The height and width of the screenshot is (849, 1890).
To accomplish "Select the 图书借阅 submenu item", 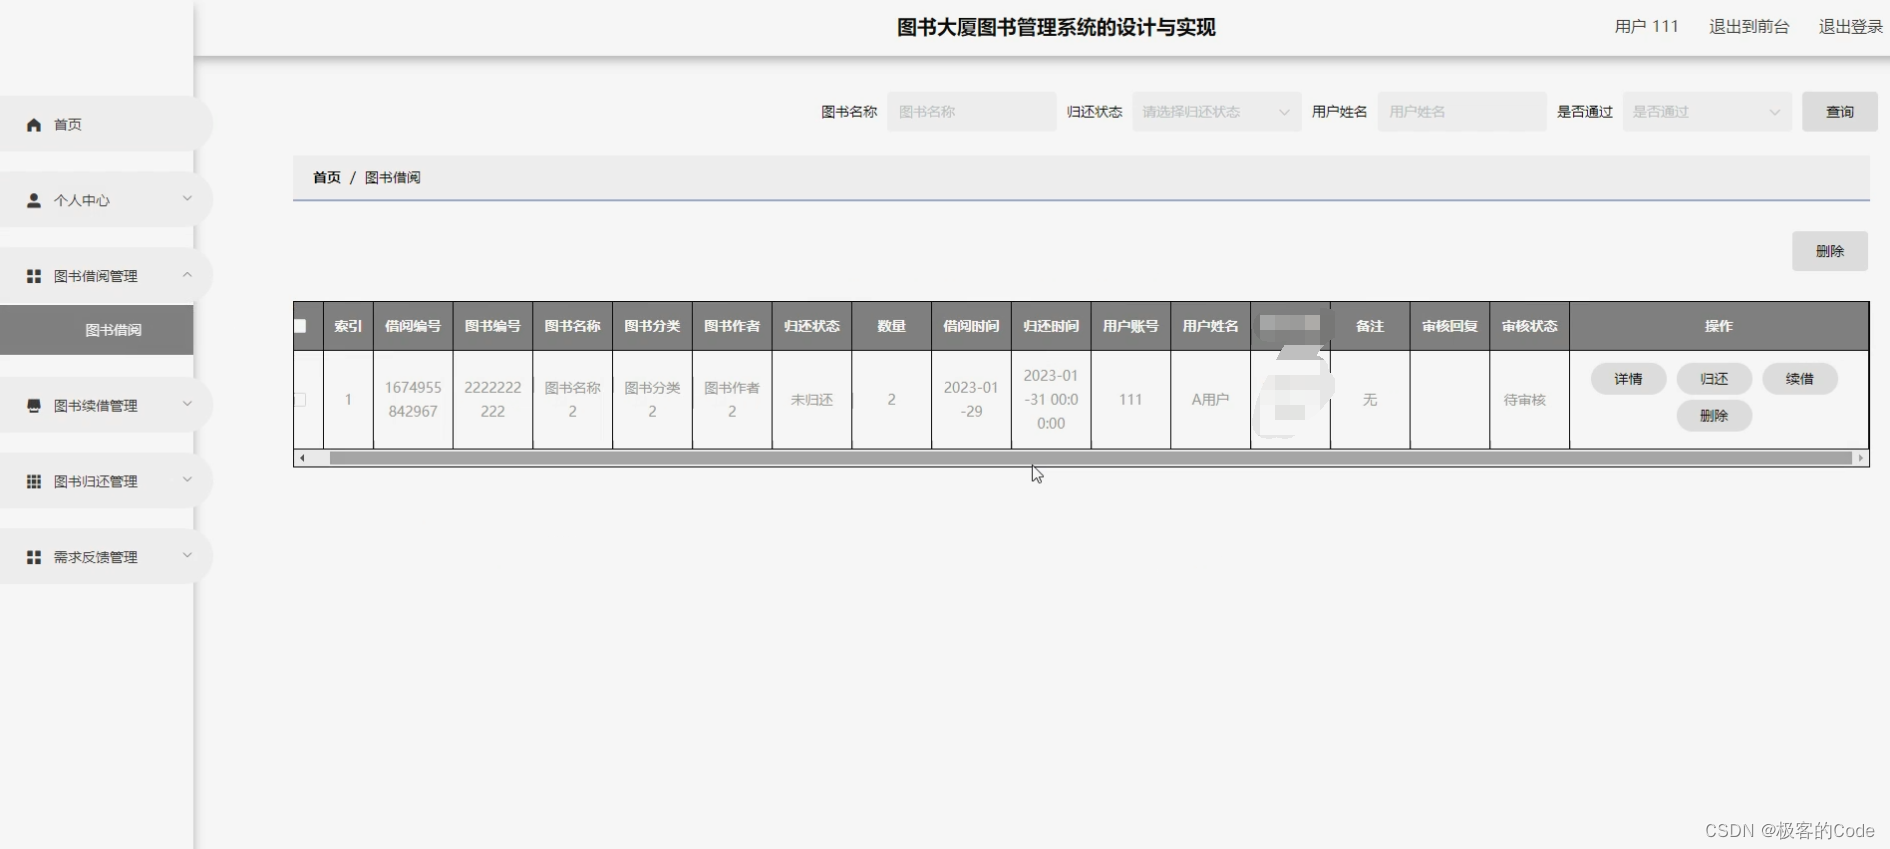I will [x=97, y=330].
